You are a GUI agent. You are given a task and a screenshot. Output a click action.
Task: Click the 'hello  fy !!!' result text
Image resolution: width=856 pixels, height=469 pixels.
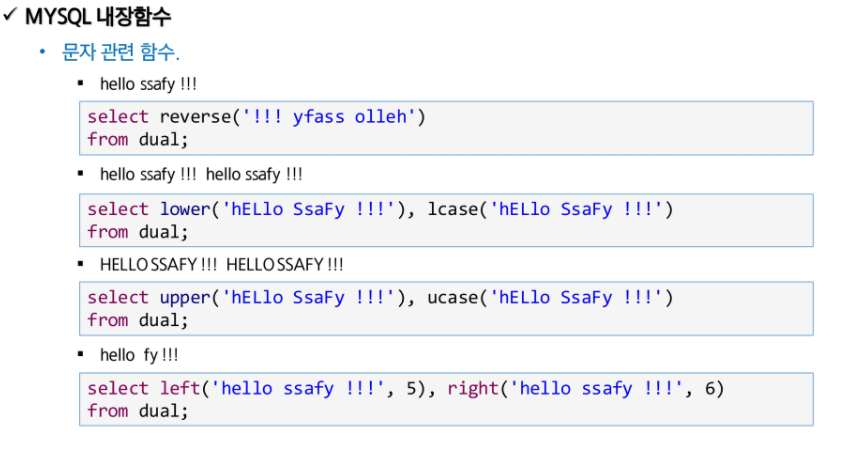click(139, 355)
